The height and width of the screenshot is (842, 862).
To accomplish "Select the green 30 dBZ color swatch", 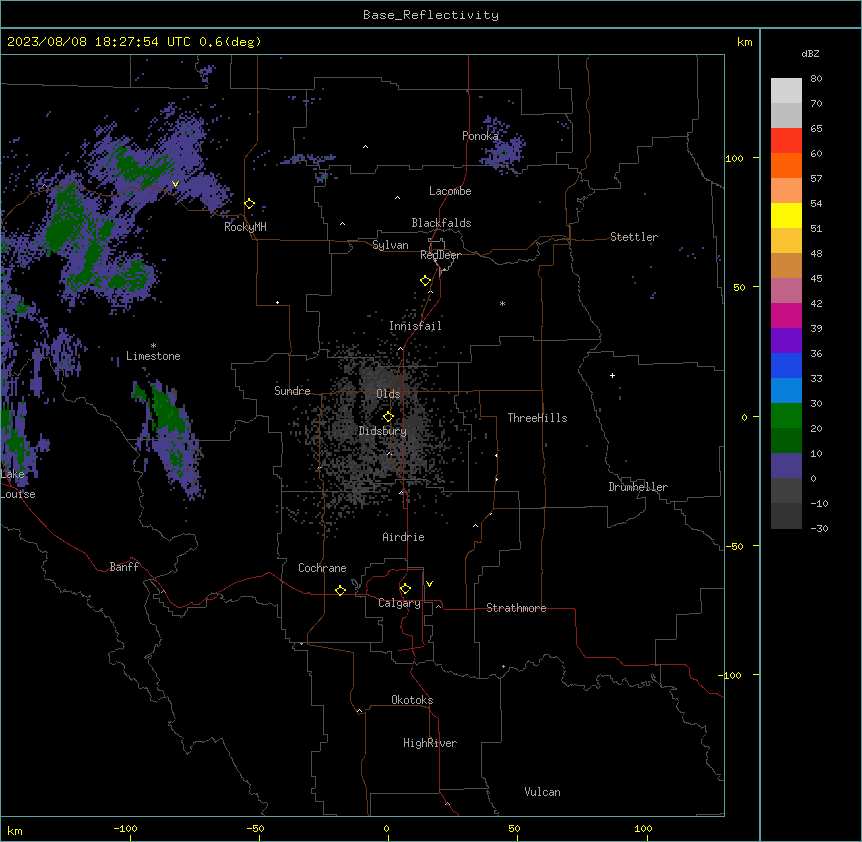I will (786, 416).
